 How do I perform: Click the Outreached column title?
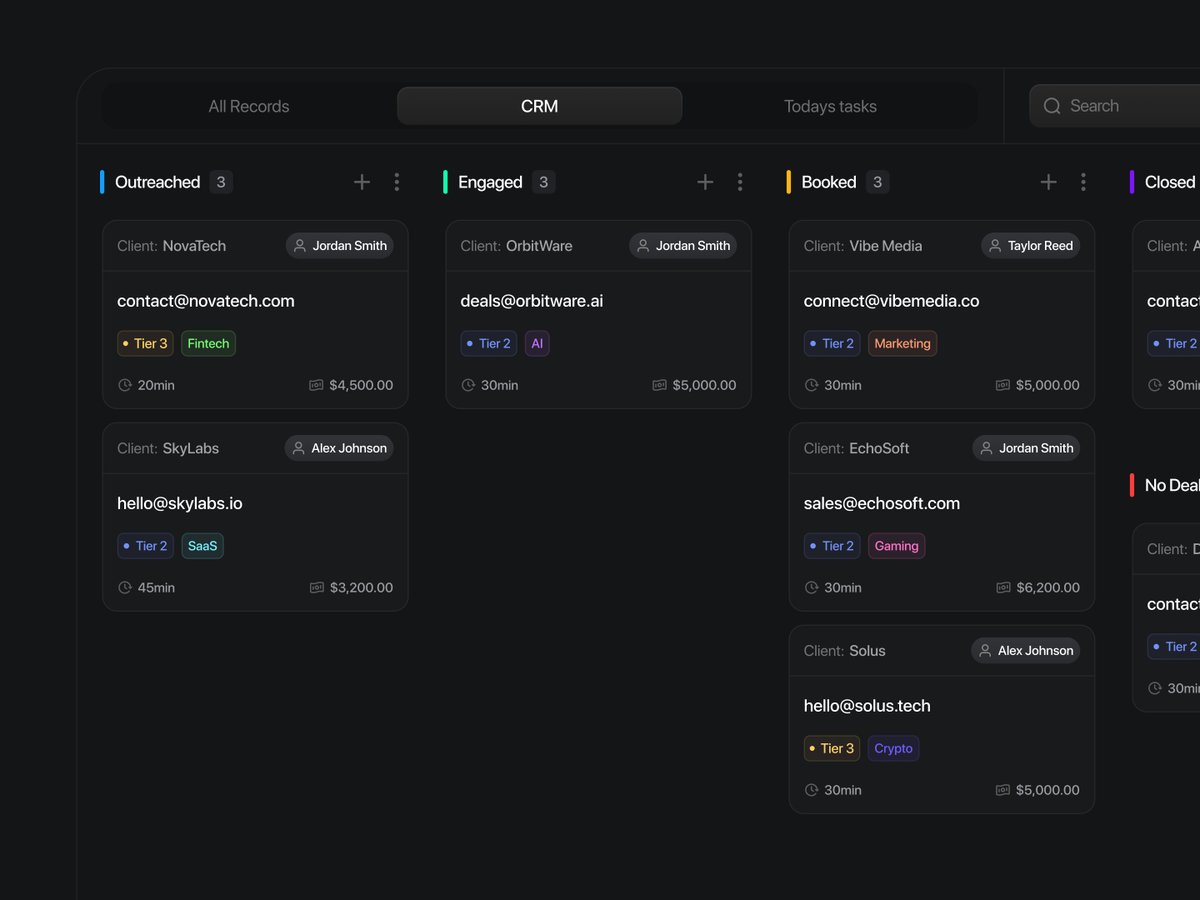coord(158,182)
